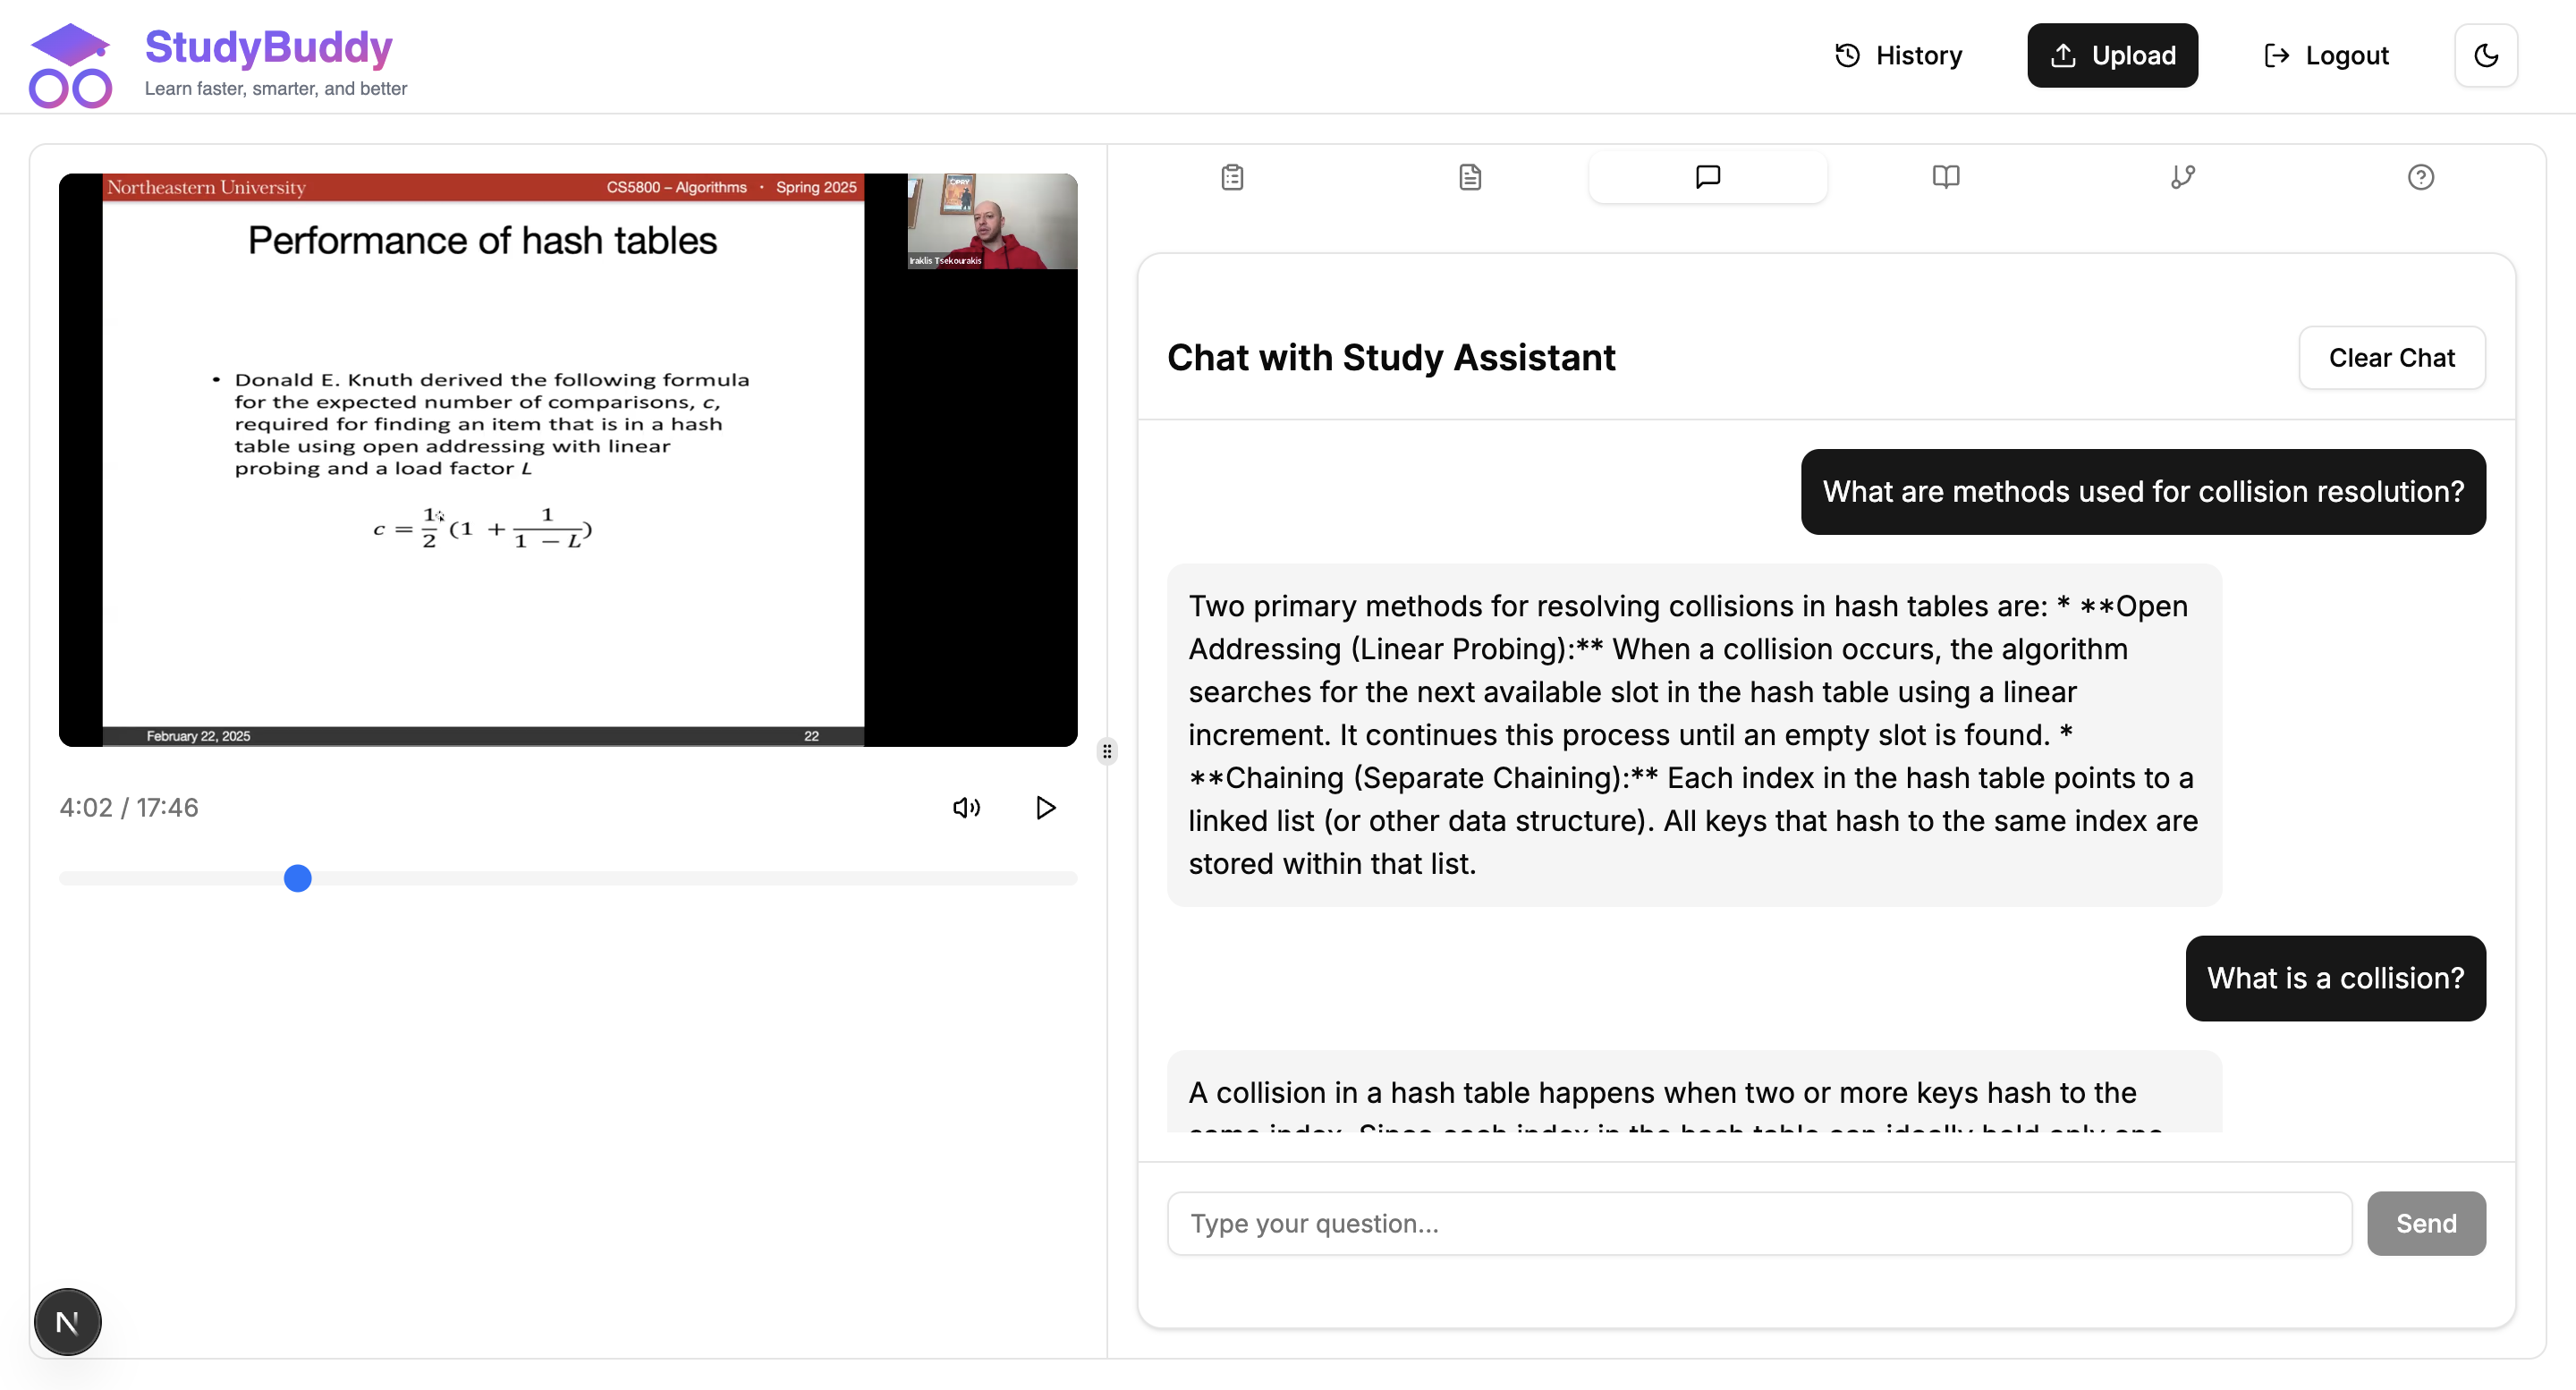2576x1390 pixels.
Task: Toggle dark mode with moon icon
Action: coord(2485,55)
